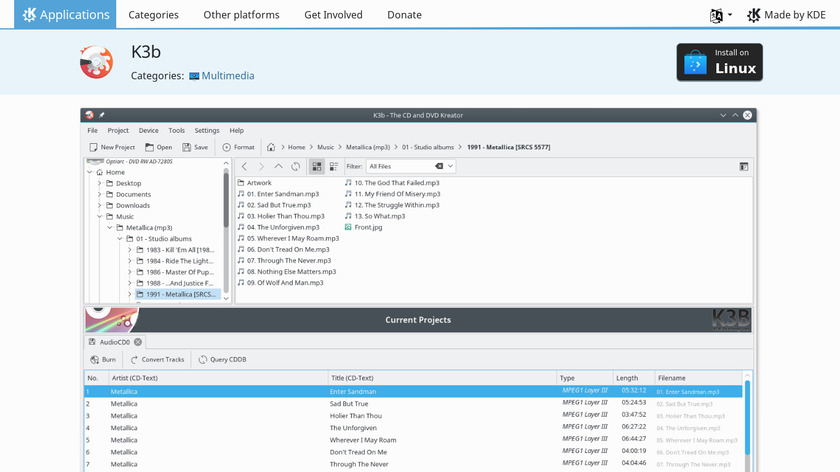The image size is (840, 472).
Task: Open the KDE Applications home logo
Action: tap(65, 14)
